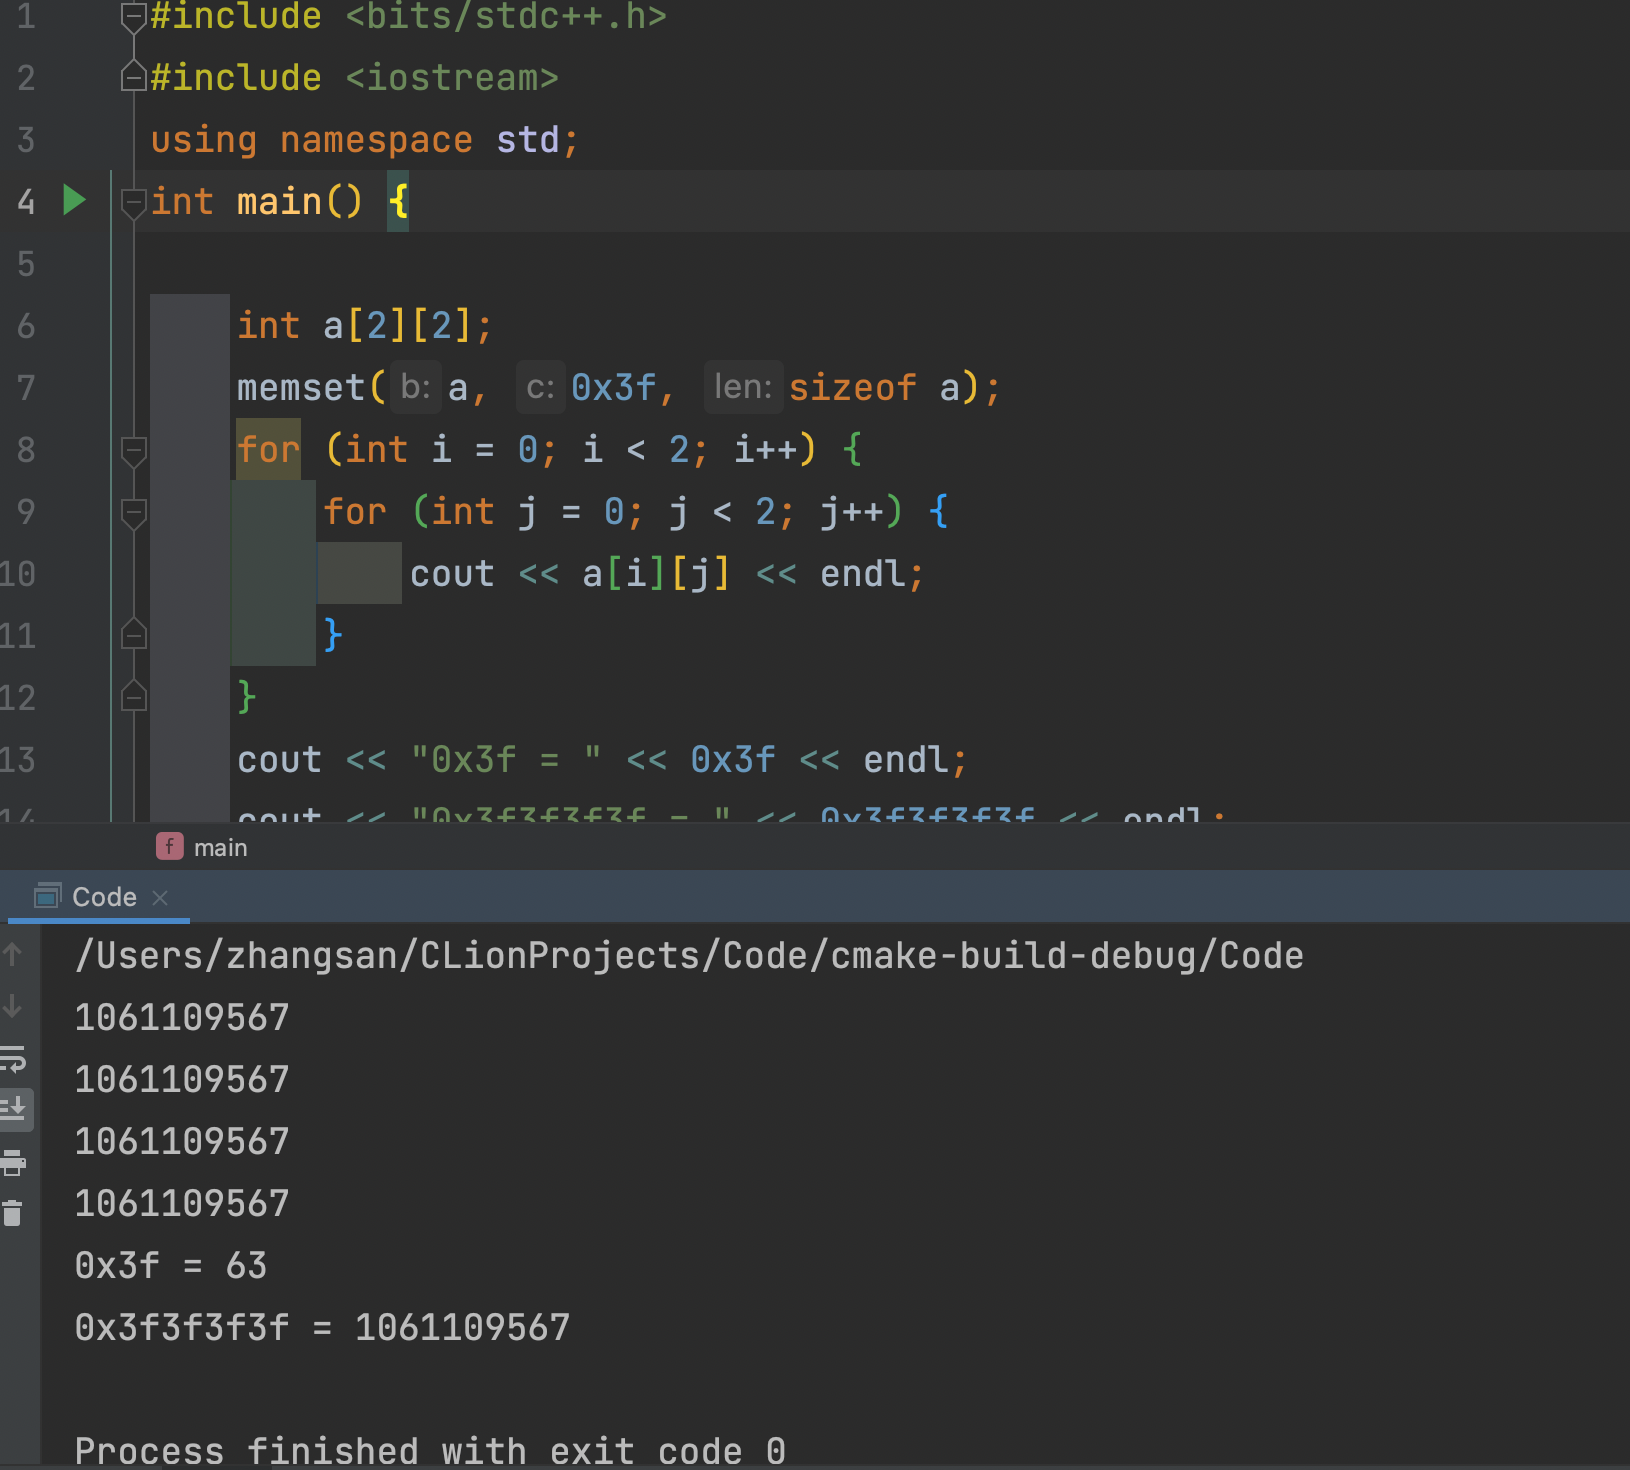Image resolution: width=1630 pixels, height=1470 pixels.
Task: Click the fold end marker on line 11
Action: click(133, 634)
